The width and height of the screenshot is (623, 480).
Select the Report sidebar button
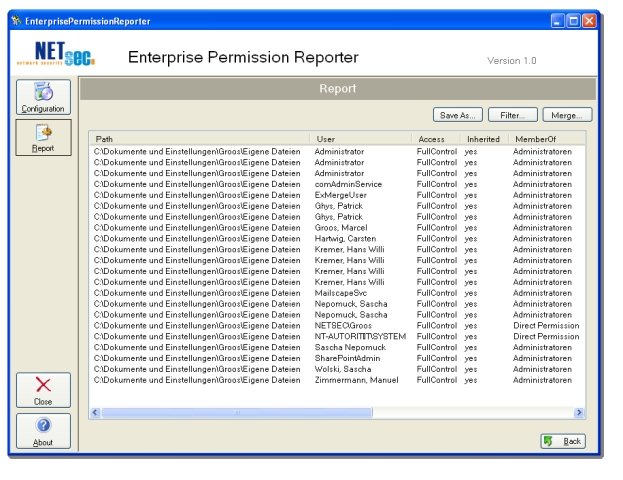tap(43, 137)
